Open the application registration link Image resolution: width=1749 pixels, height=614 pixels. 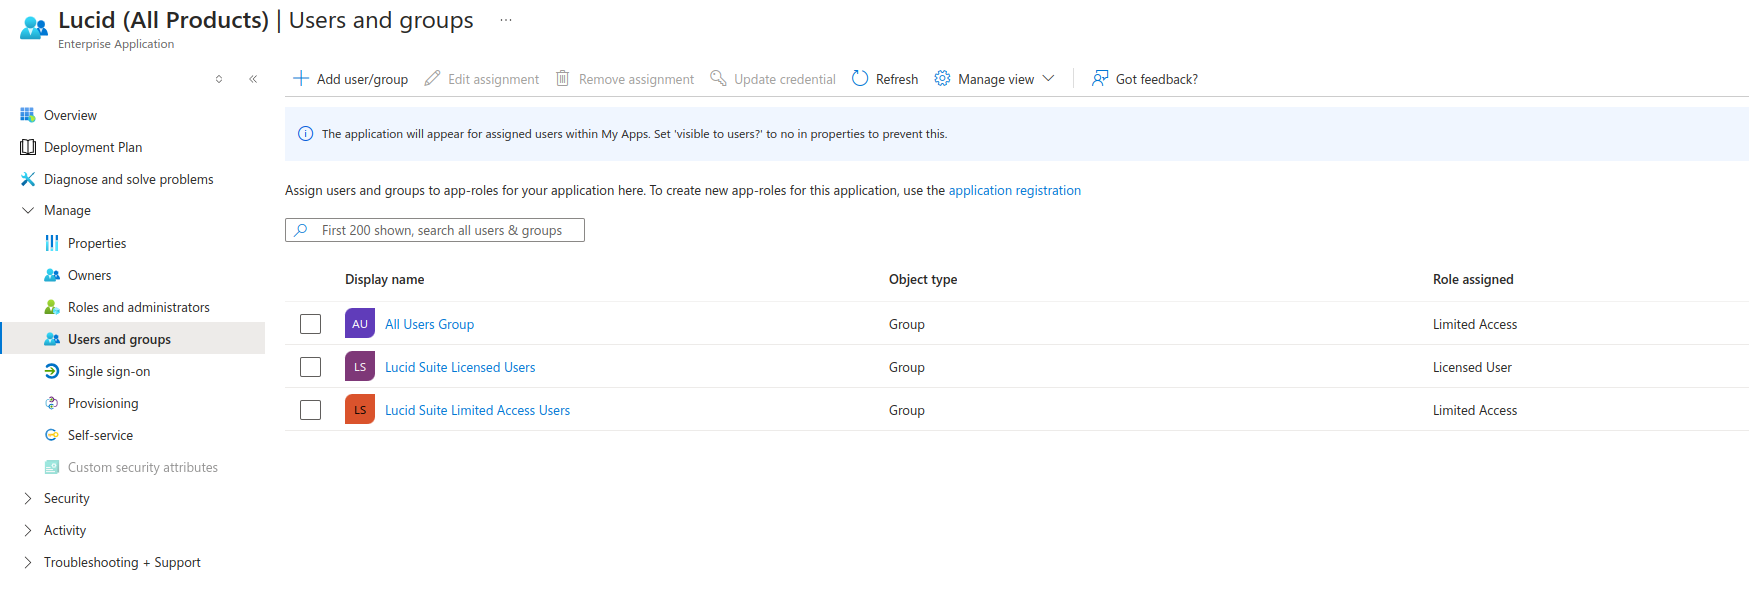pyautogui.click(x=1014, y=190)
